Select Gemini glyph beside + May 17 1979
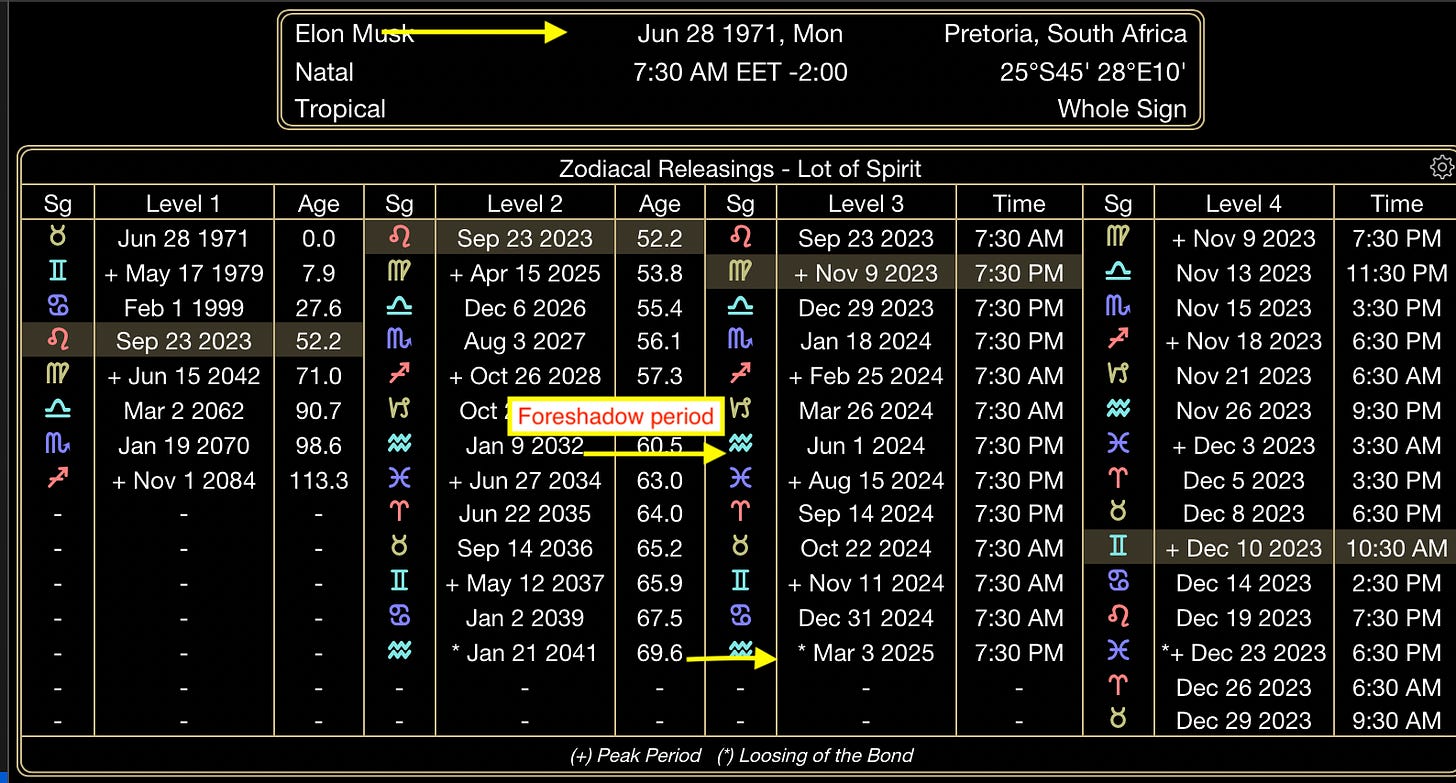 [57, 273]
